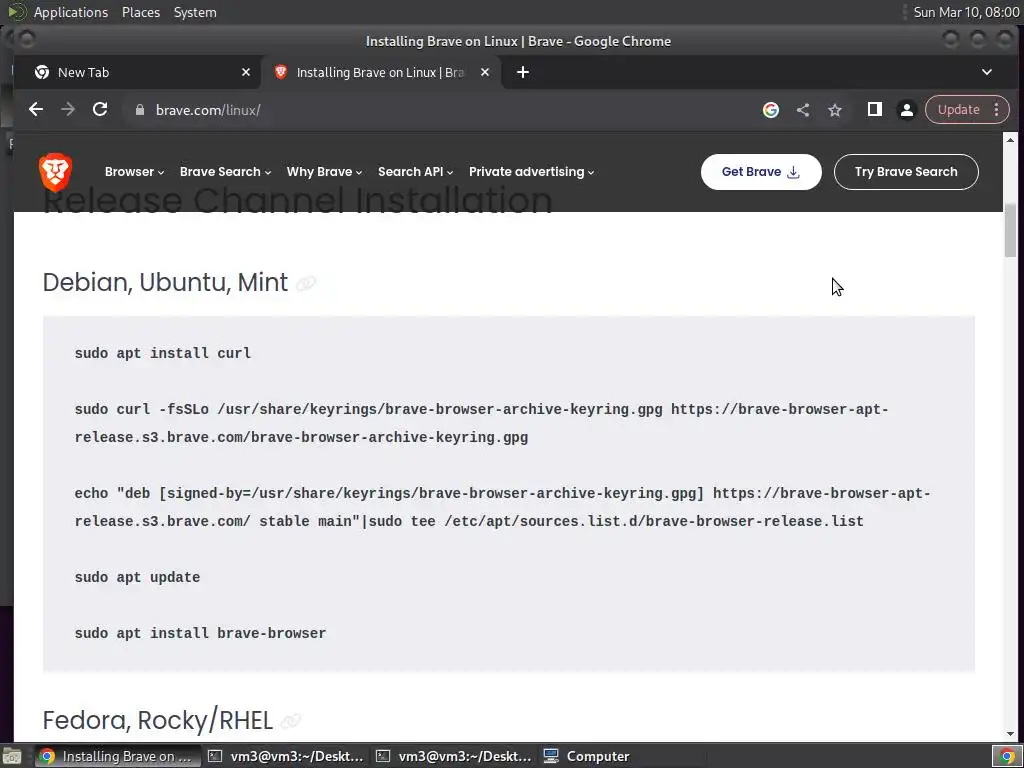The image size is (1024, 768).
Task: Open the System menu
Action: pyautogui.click(x=195, y=12)
